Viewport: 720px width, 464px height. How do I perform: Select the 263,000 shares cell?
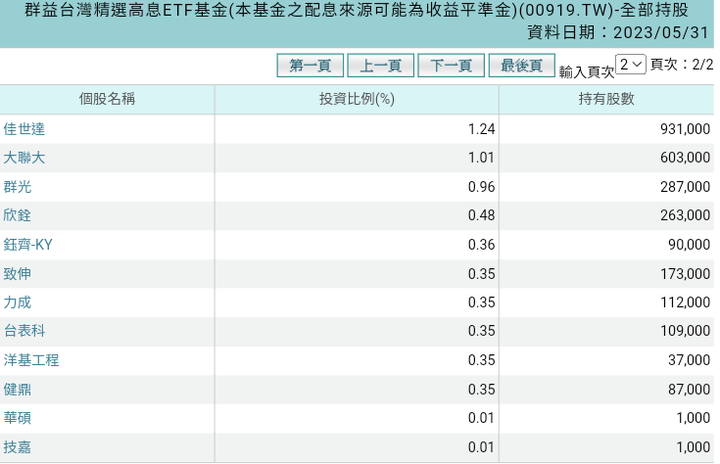pyautogui.click(x=606, y=215)
